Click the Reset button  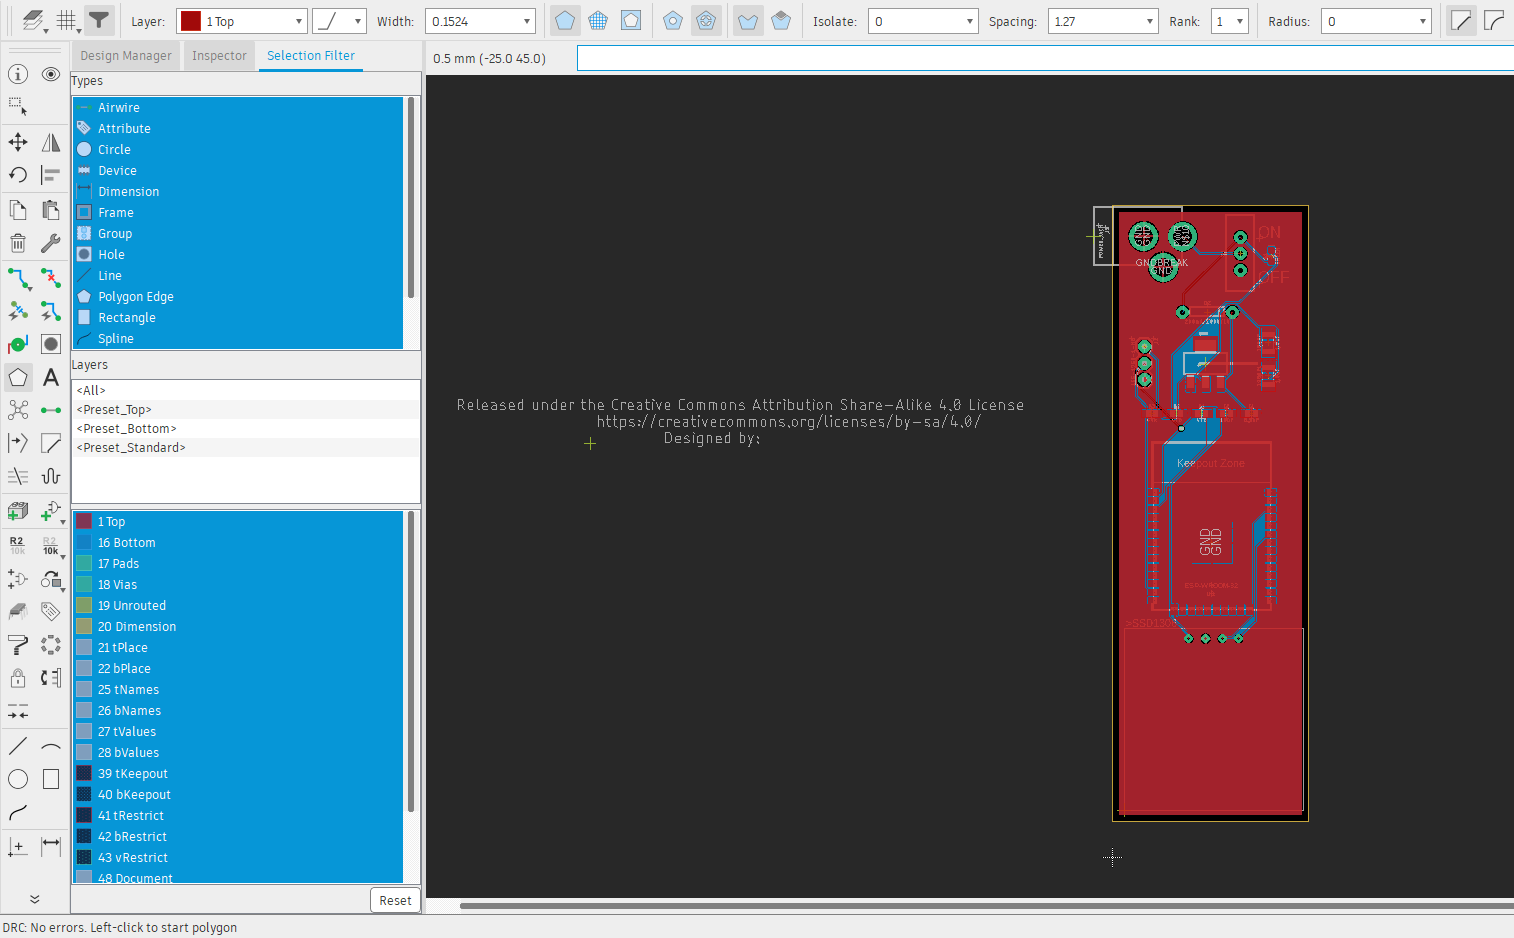tap(395, 900)
